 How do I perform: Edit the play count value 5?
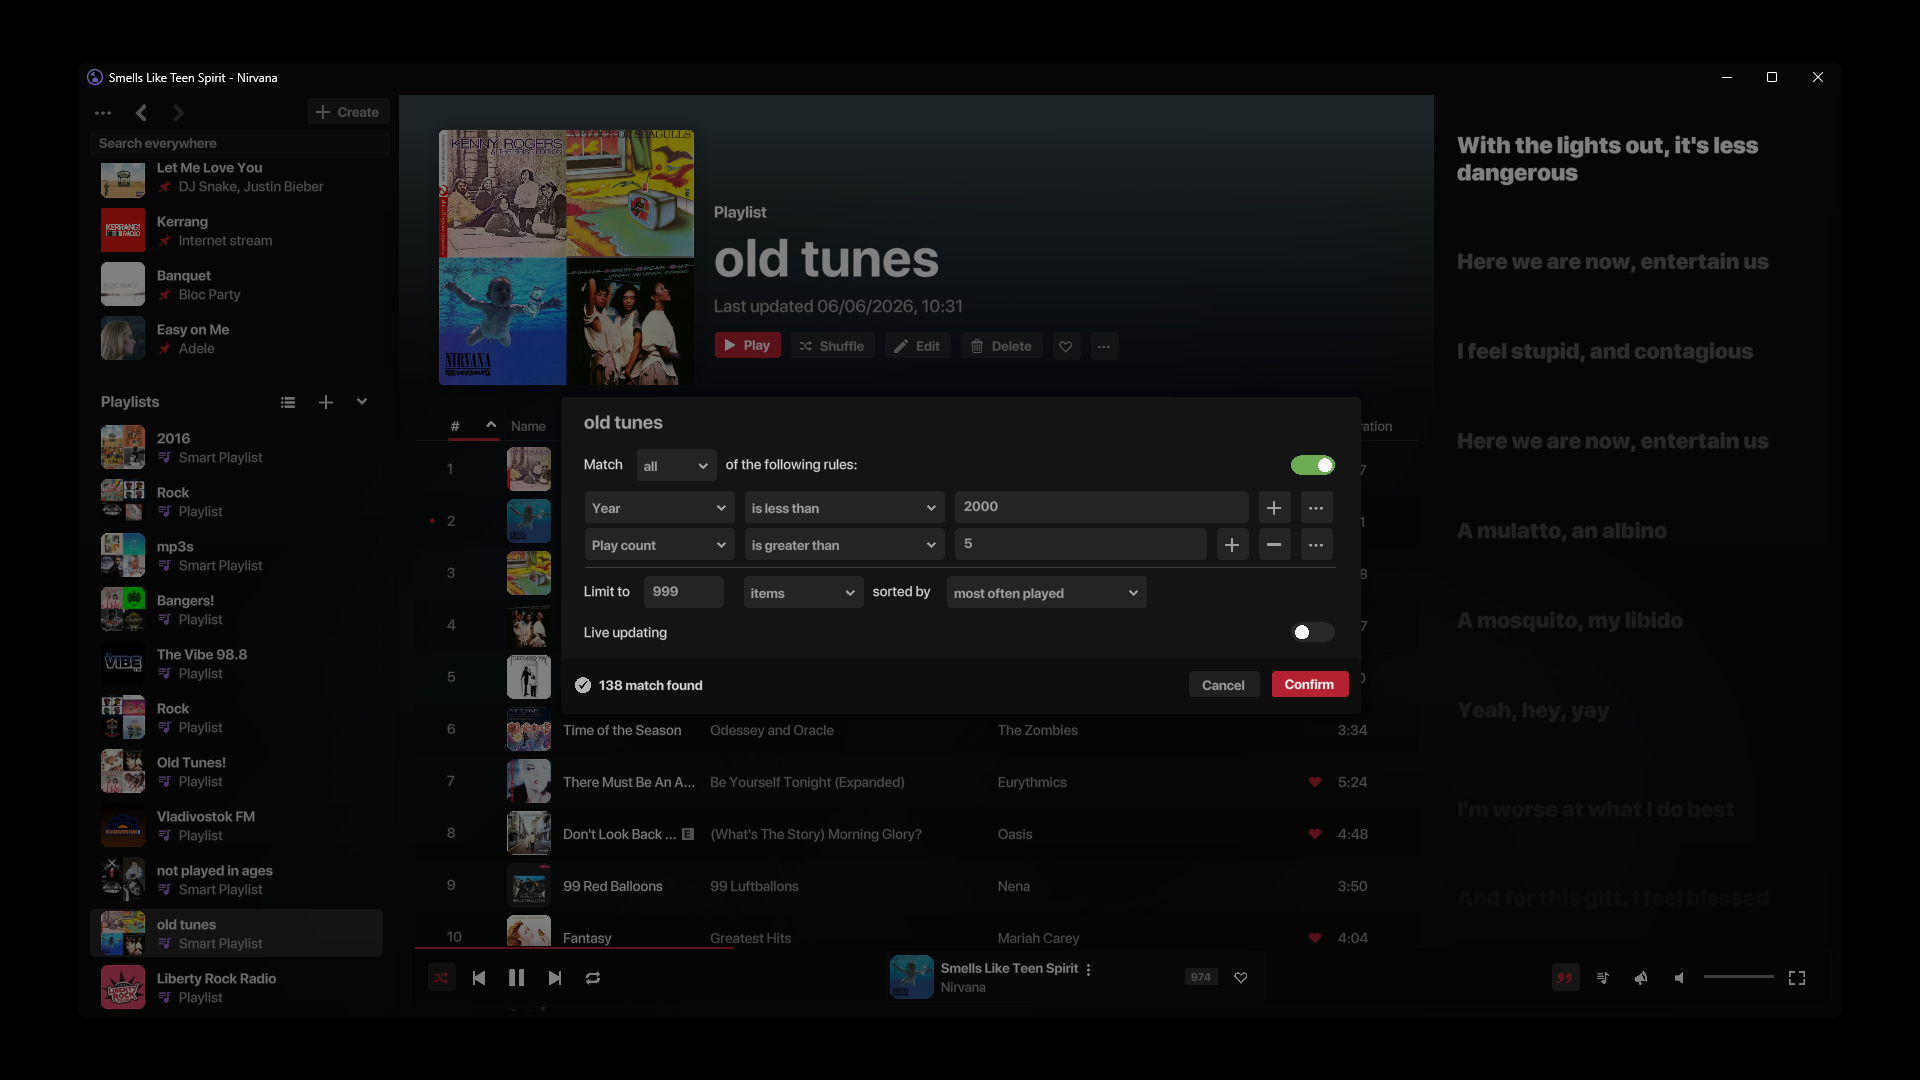(x=1080, y=544)
